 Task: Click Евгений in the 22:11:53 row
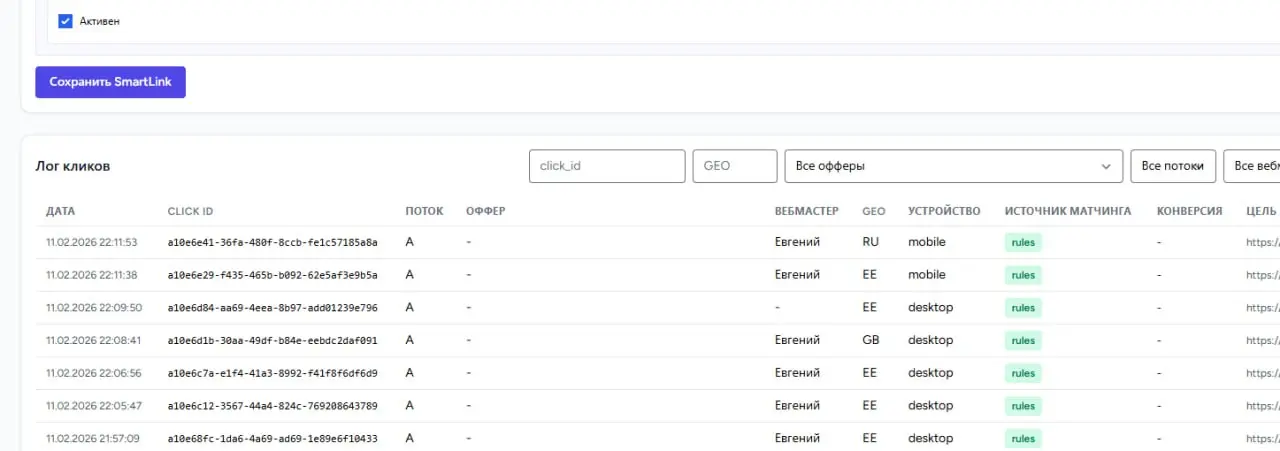(x=797, y=242)
